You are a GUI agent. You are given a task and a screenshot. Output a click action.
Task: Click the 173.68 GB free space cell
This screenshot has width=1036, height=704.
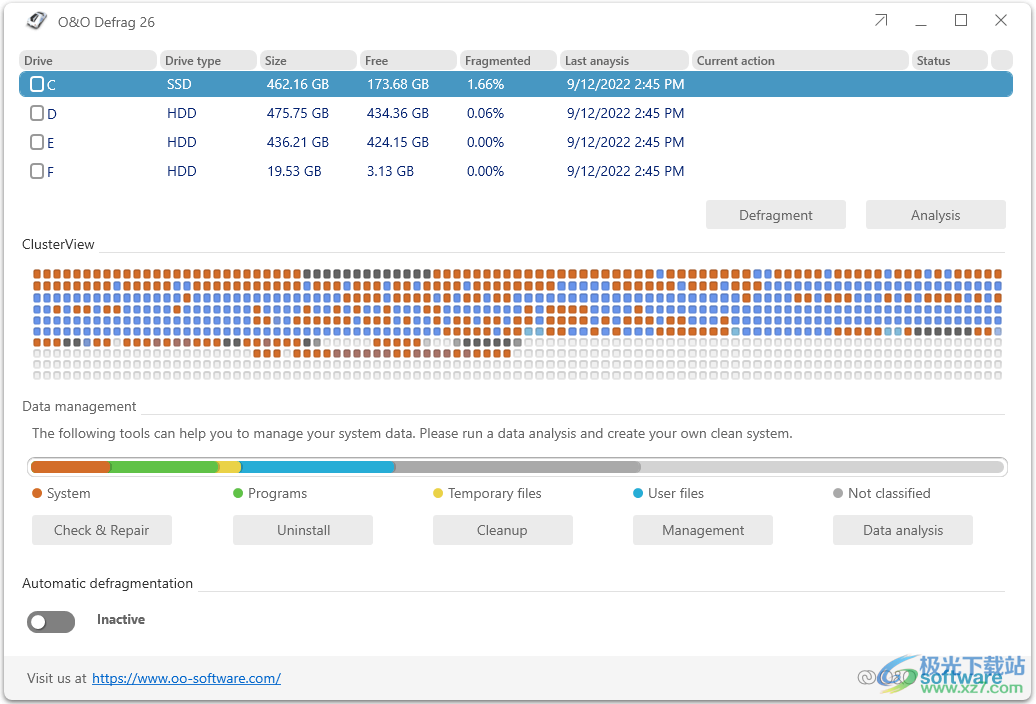398,84
